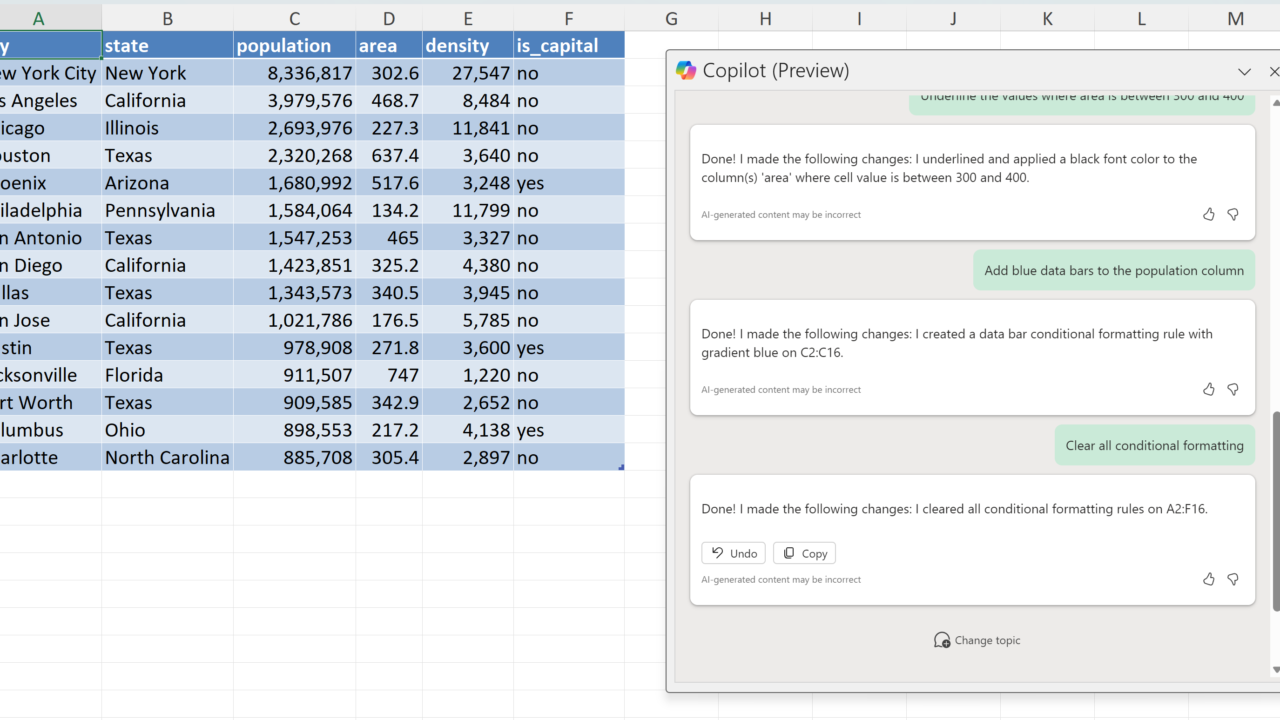Image resolution: width=1280 pixels, height=720 pixels.
Task: Select the column F header
Action: click(568, 18)
